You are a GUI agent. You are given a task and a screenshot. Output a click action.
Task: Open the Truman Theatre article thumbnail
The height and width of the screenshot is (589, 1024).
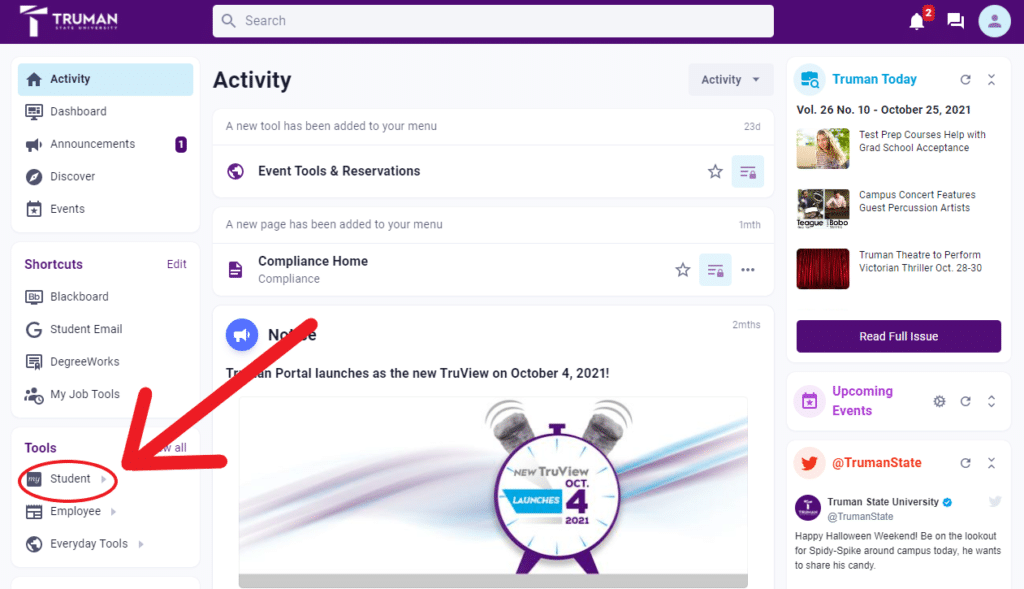pos(823,268)
